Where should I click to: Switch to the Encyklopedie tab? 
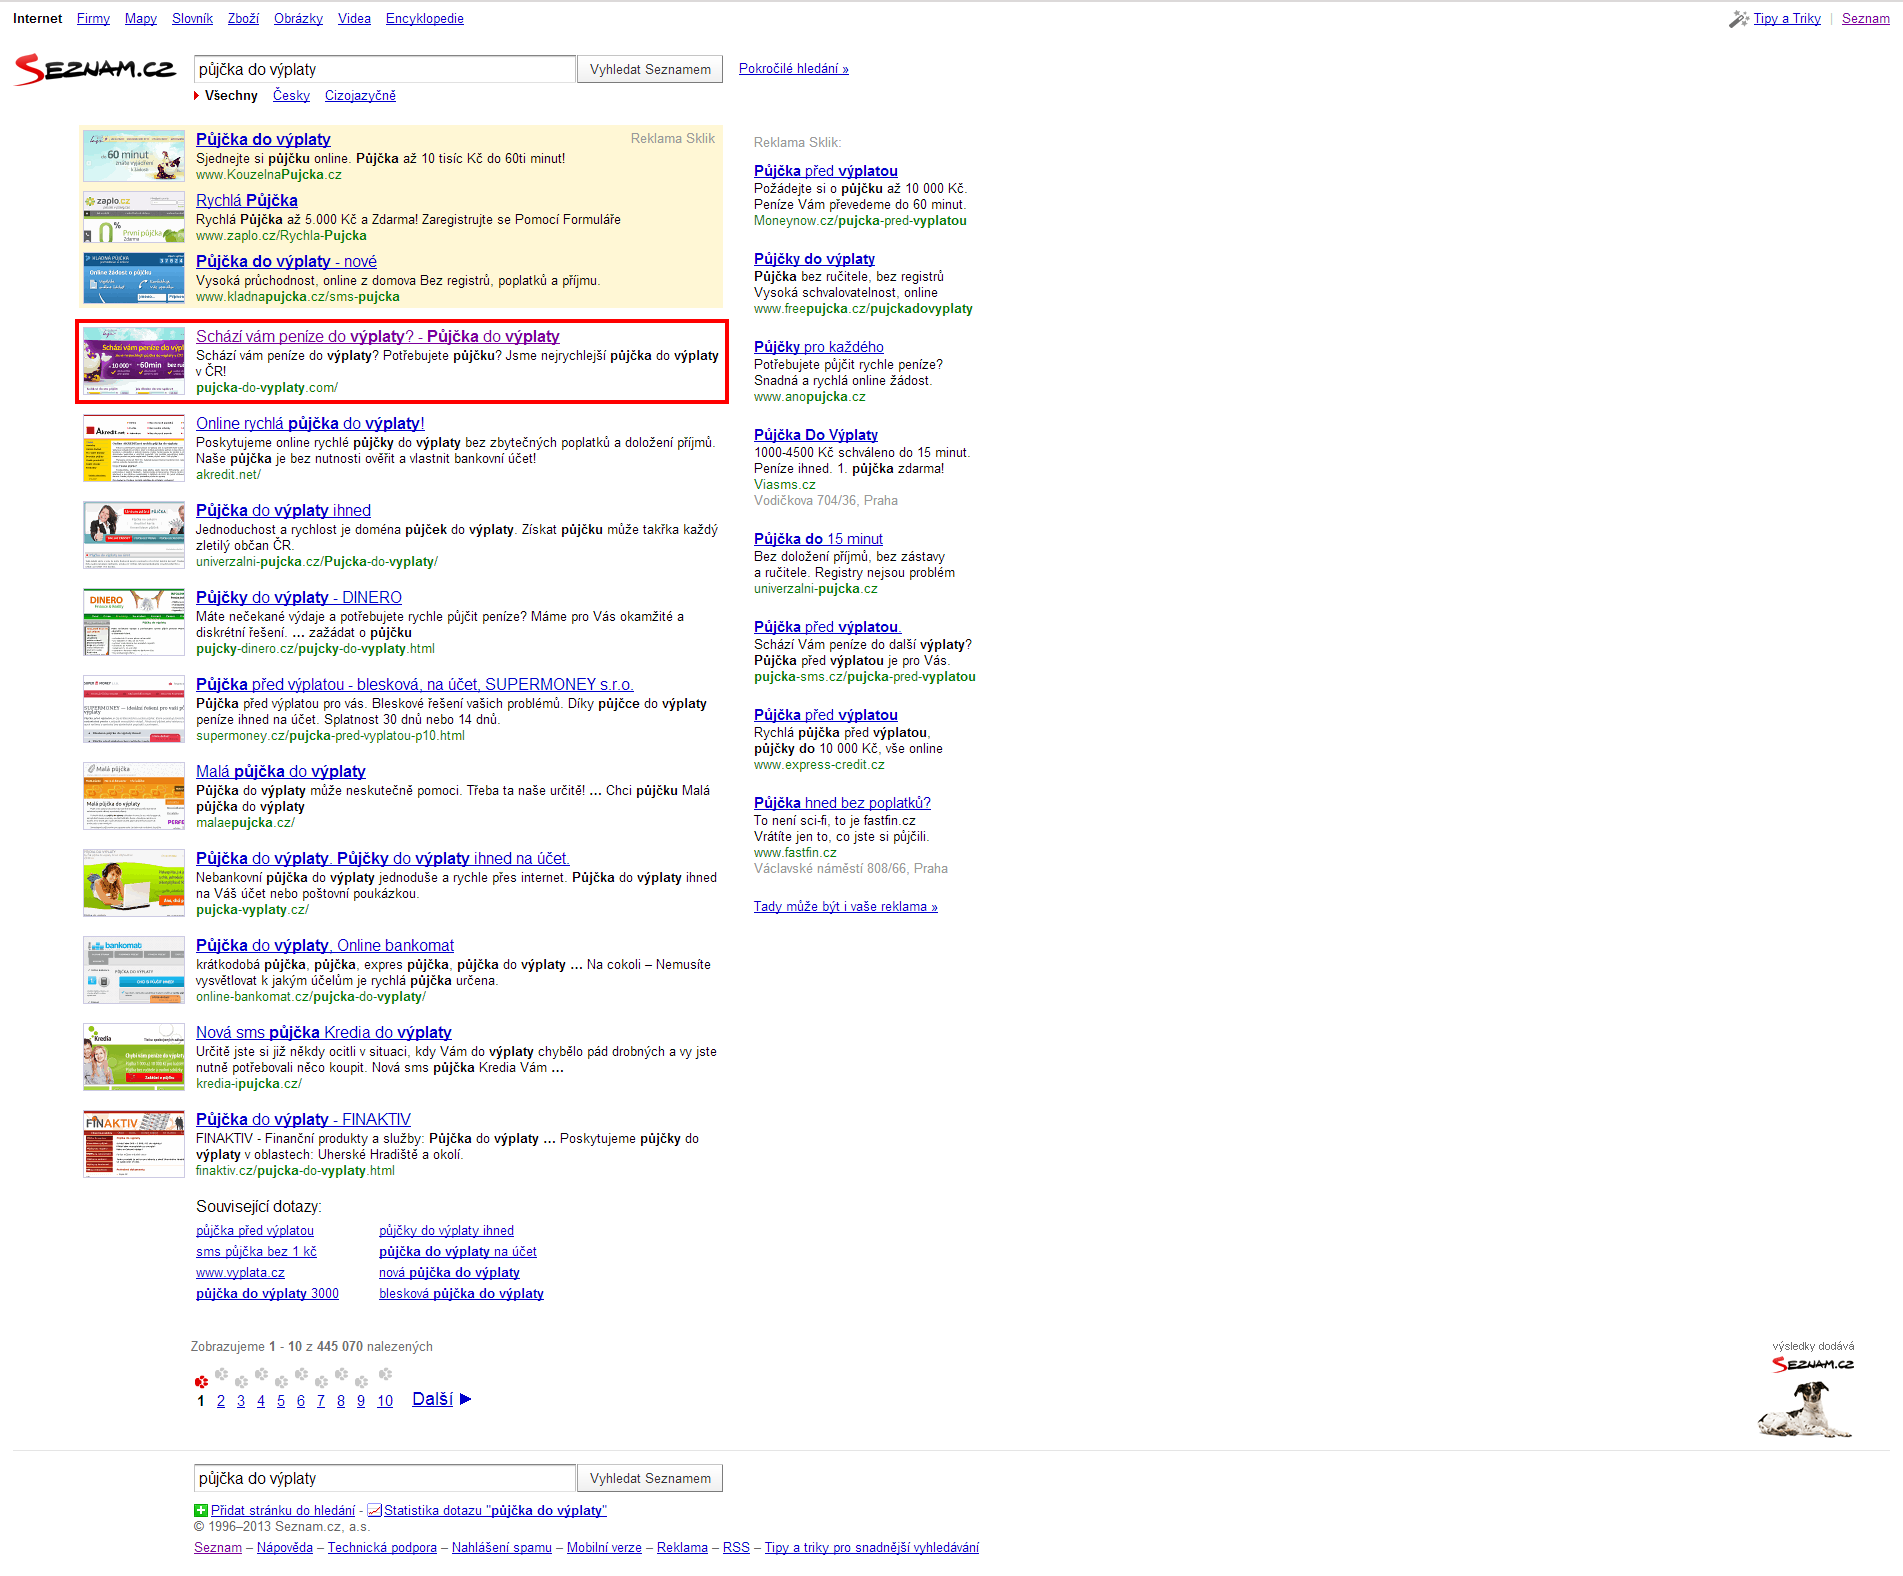click(425, 19)
